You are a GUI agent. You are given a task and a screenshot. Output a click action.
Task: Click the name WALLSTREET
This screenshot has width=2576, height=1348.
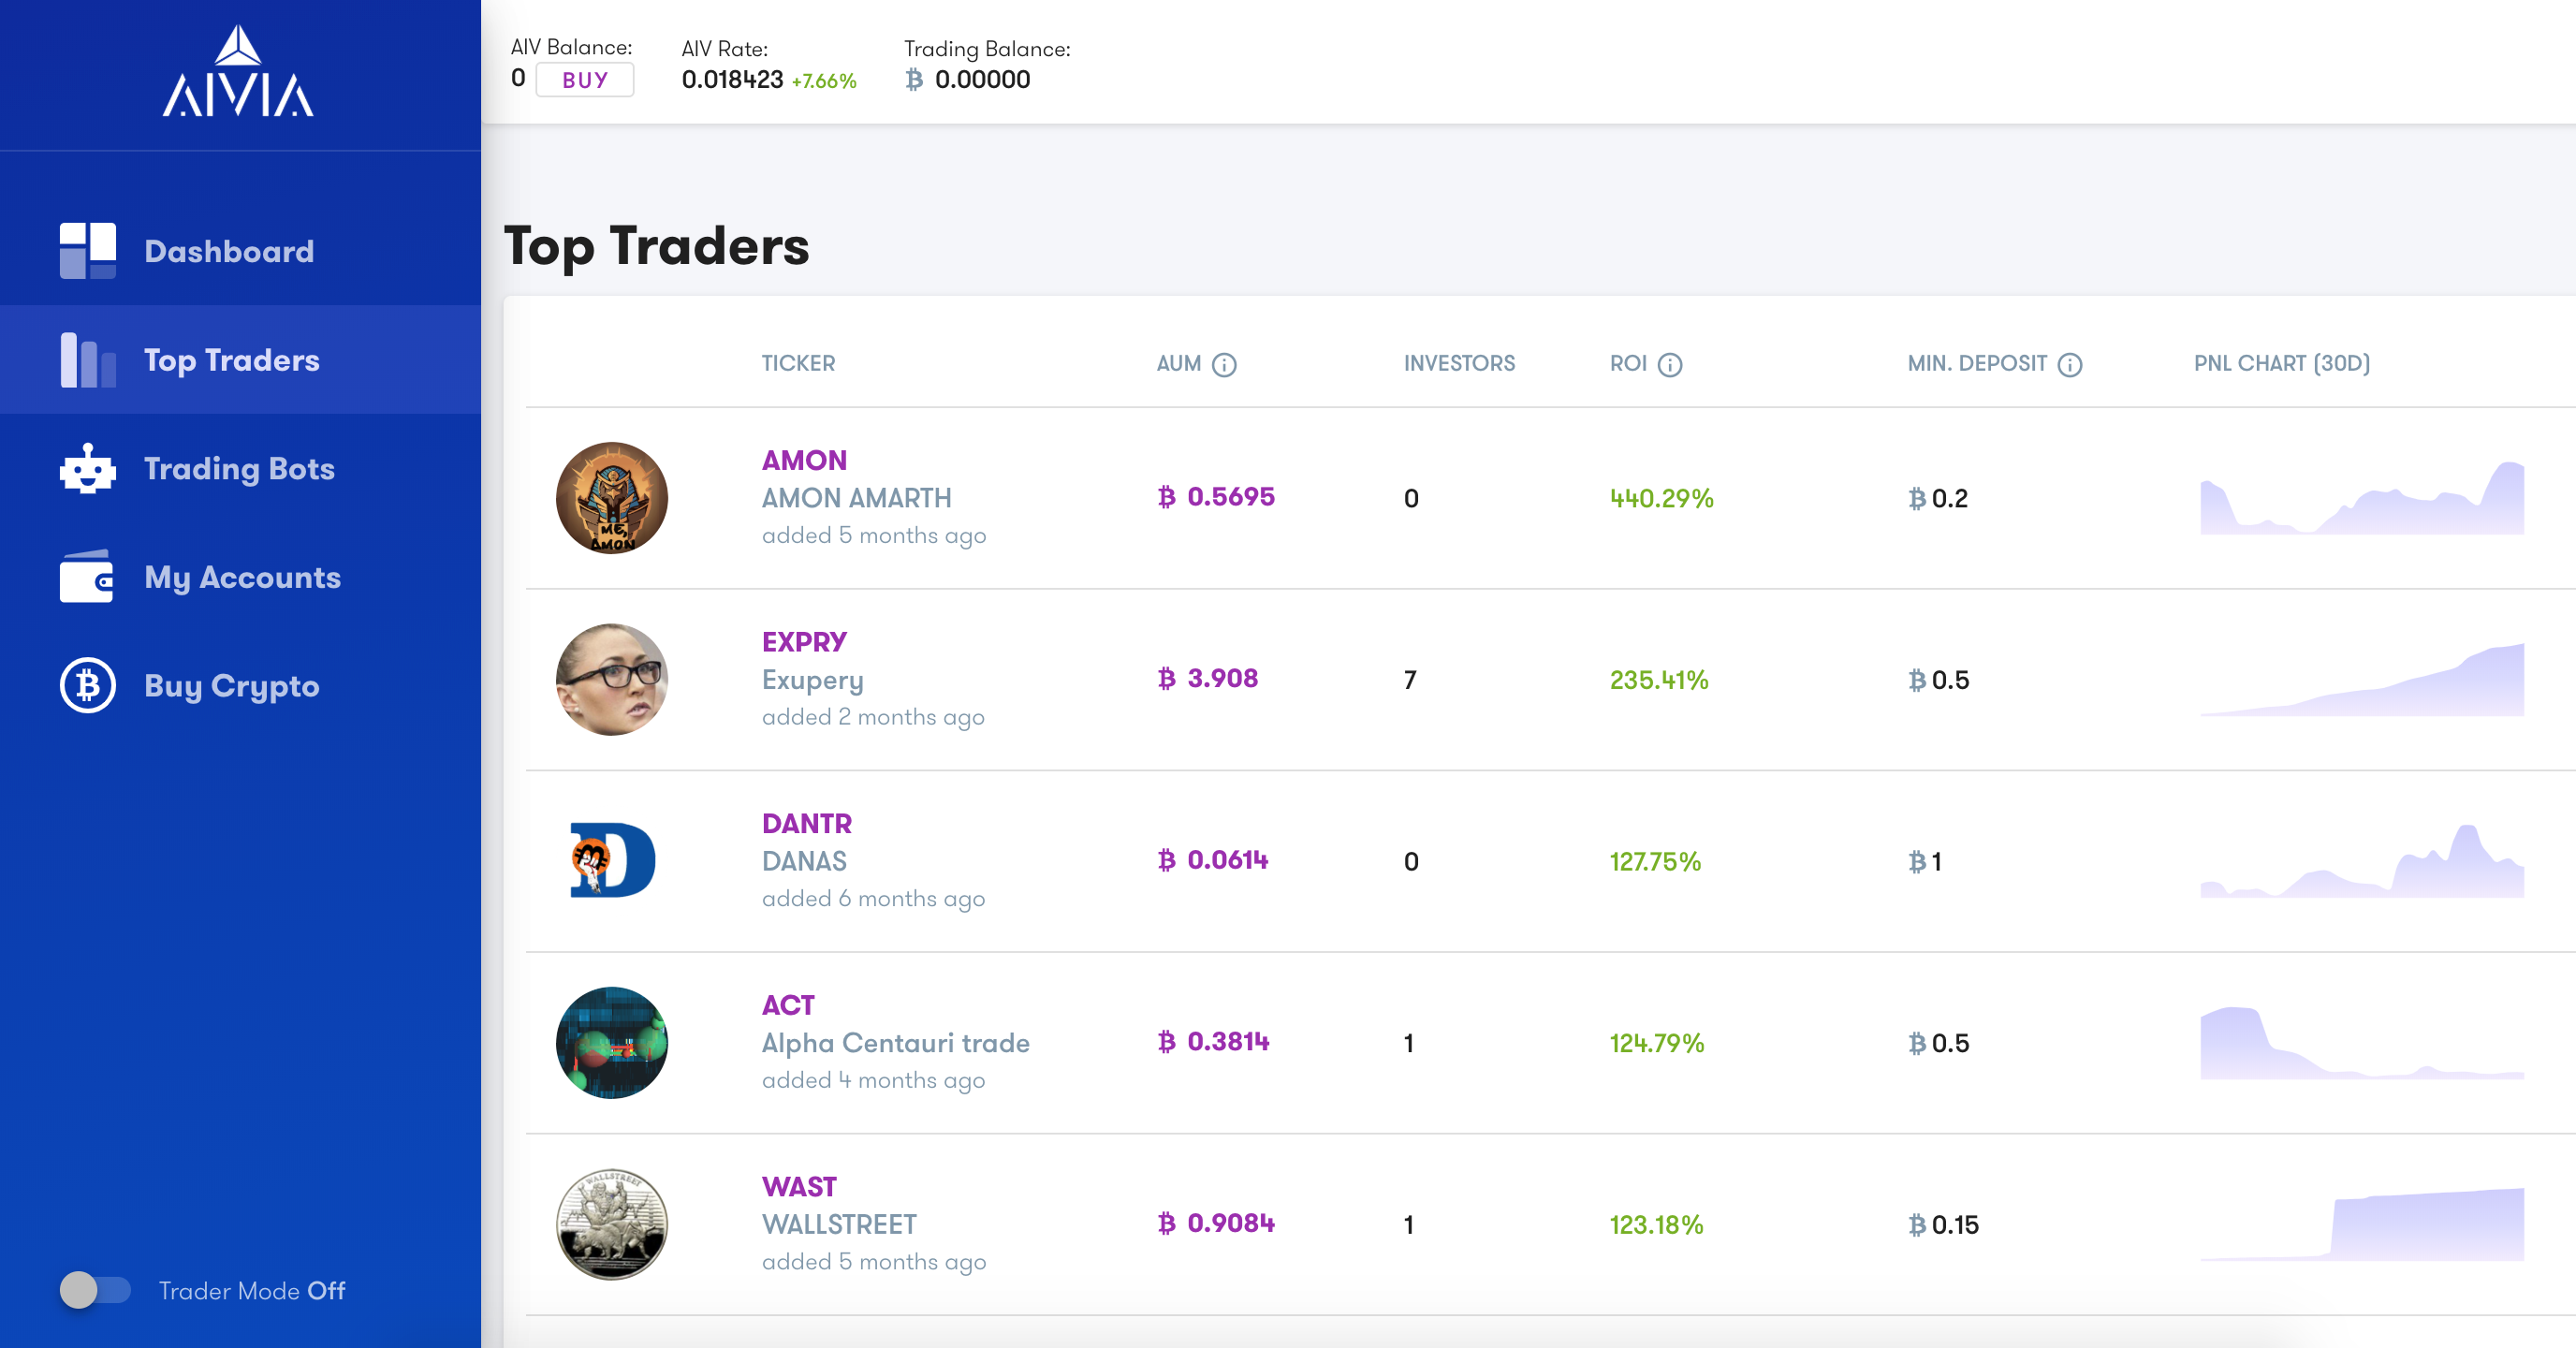click(x=839, y=1225)
